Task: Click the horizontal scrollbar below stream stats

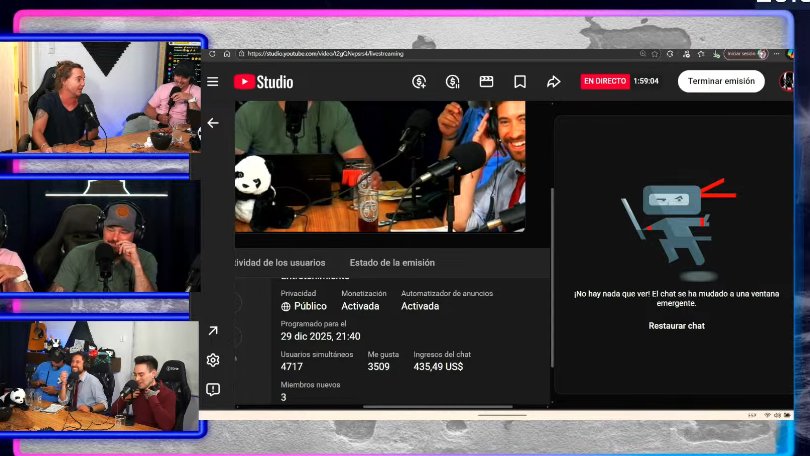Action: click(x=438, y=407)
